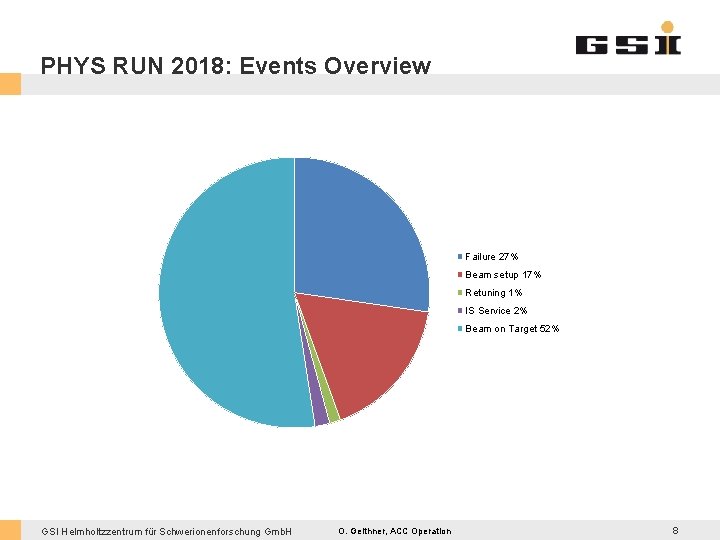Click the GSI logo
Viewport: 720px width, 540px height.
(628, 38)
